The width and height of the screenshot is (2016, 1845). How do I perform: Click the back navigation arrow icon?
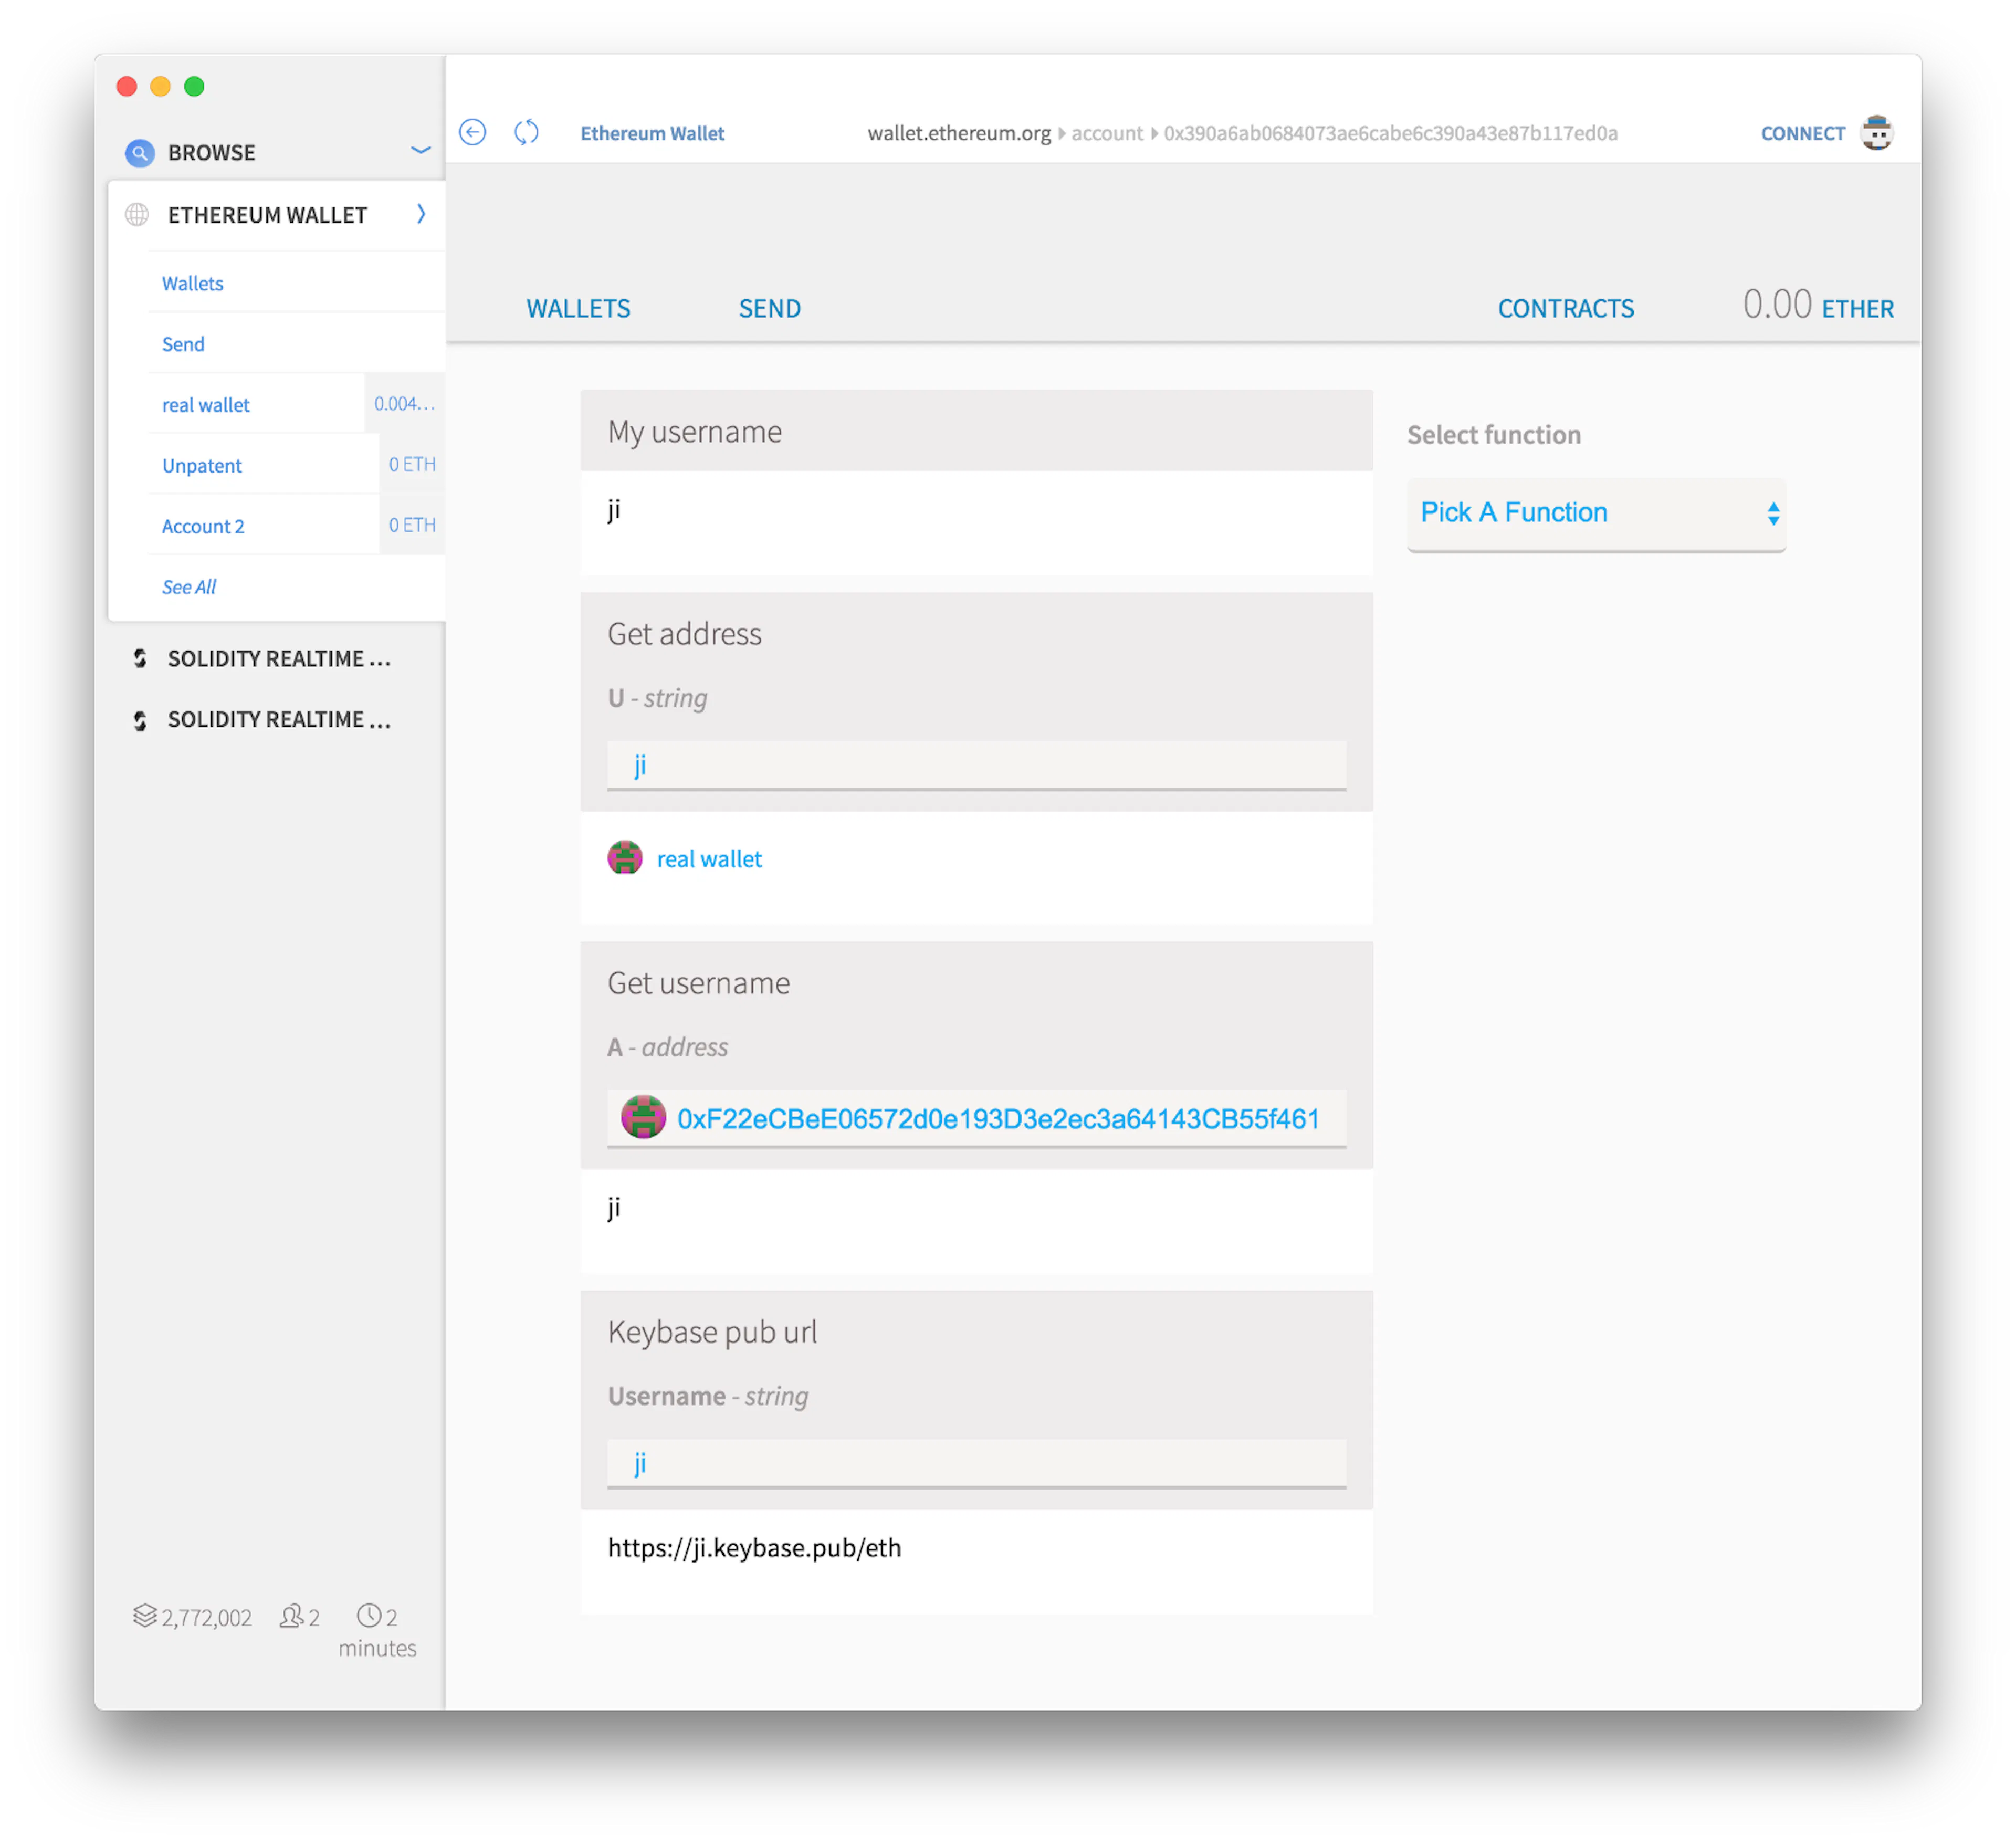pos(473,132)
